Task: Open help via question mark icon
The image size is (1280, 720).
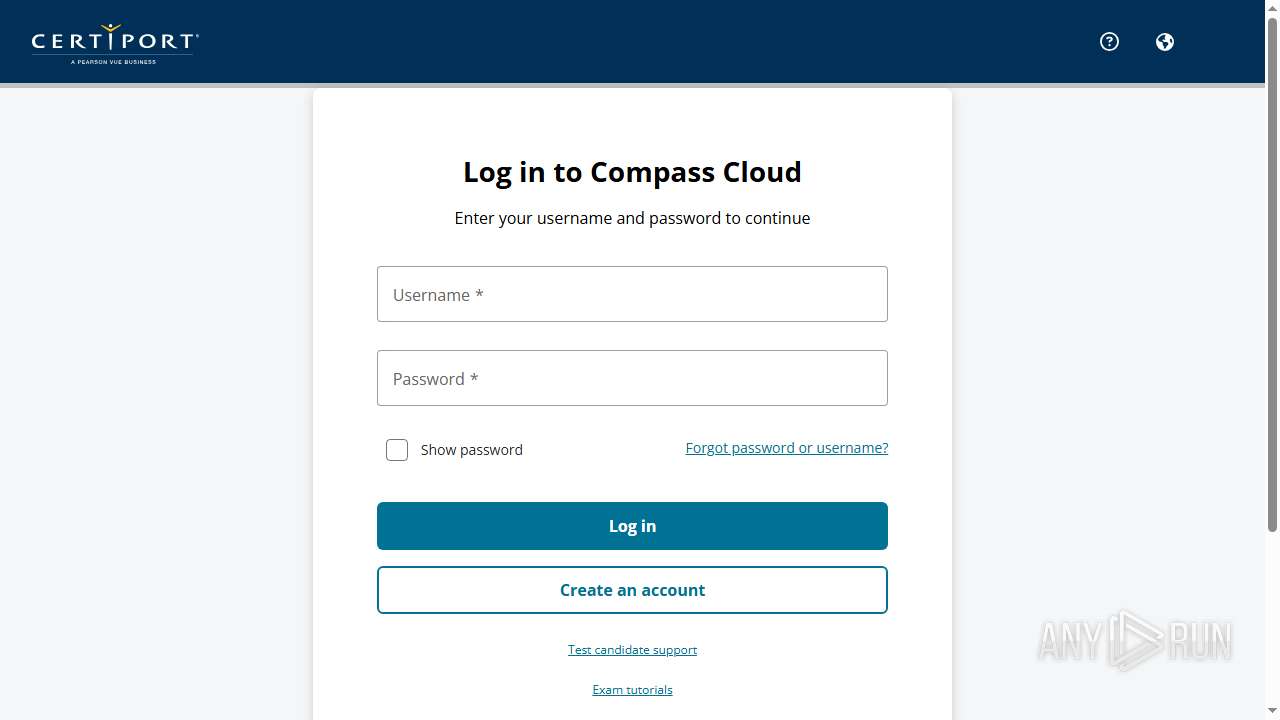Action: tap(1109, 42)
